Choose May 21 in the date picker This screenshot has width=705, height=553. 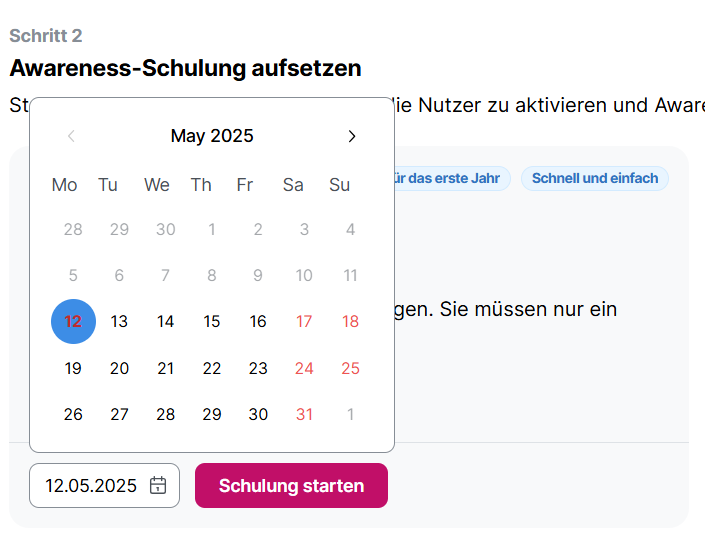(166, 368)
